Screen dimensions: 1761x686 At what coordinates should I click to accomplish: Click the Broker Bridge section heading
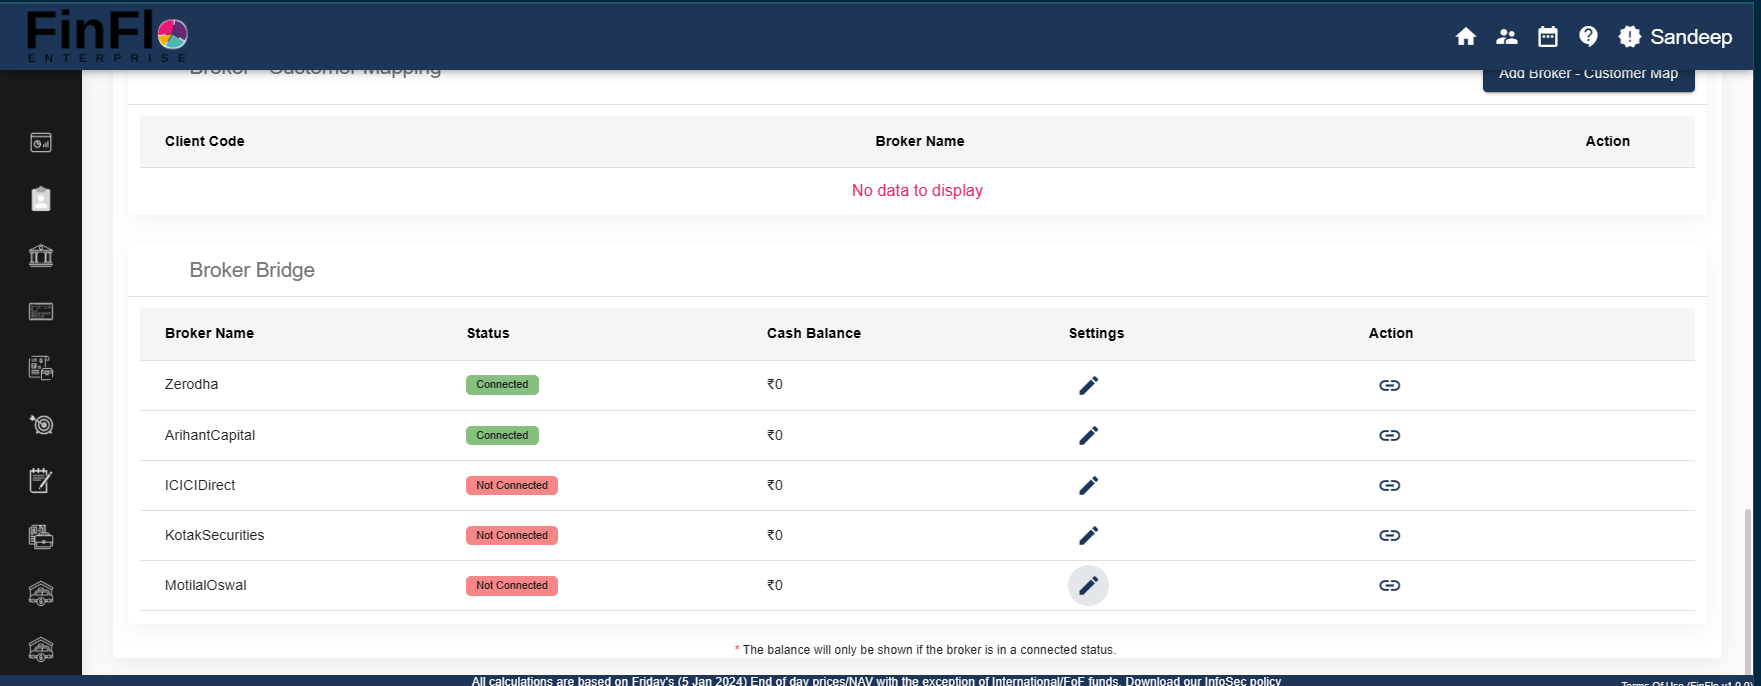[252, 270]
